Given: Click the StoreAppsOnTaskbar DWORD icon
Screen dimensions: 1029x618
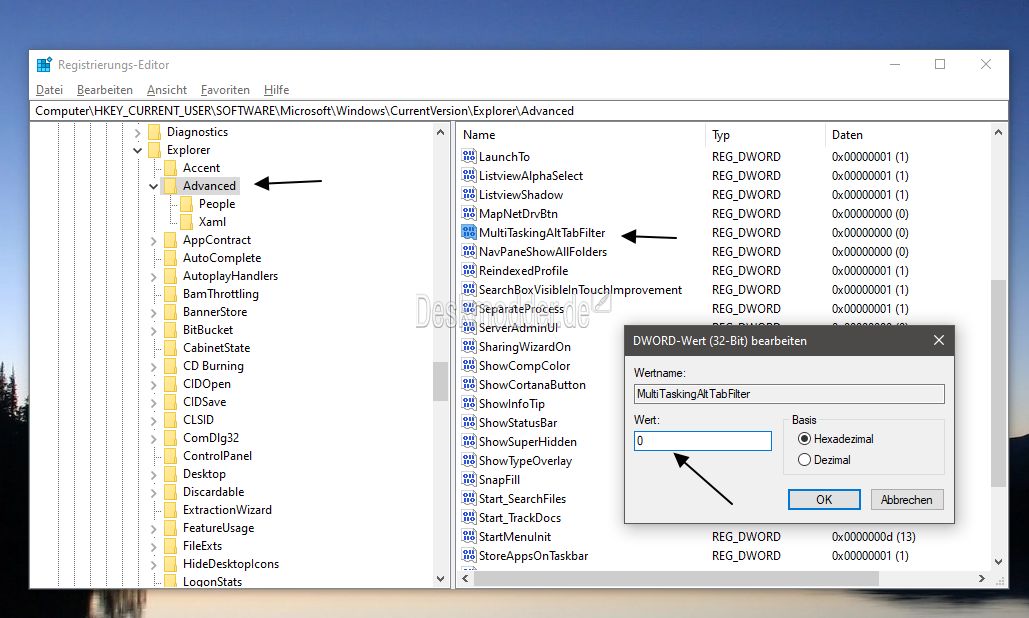Looking at the screenshot, I should 469,556.
